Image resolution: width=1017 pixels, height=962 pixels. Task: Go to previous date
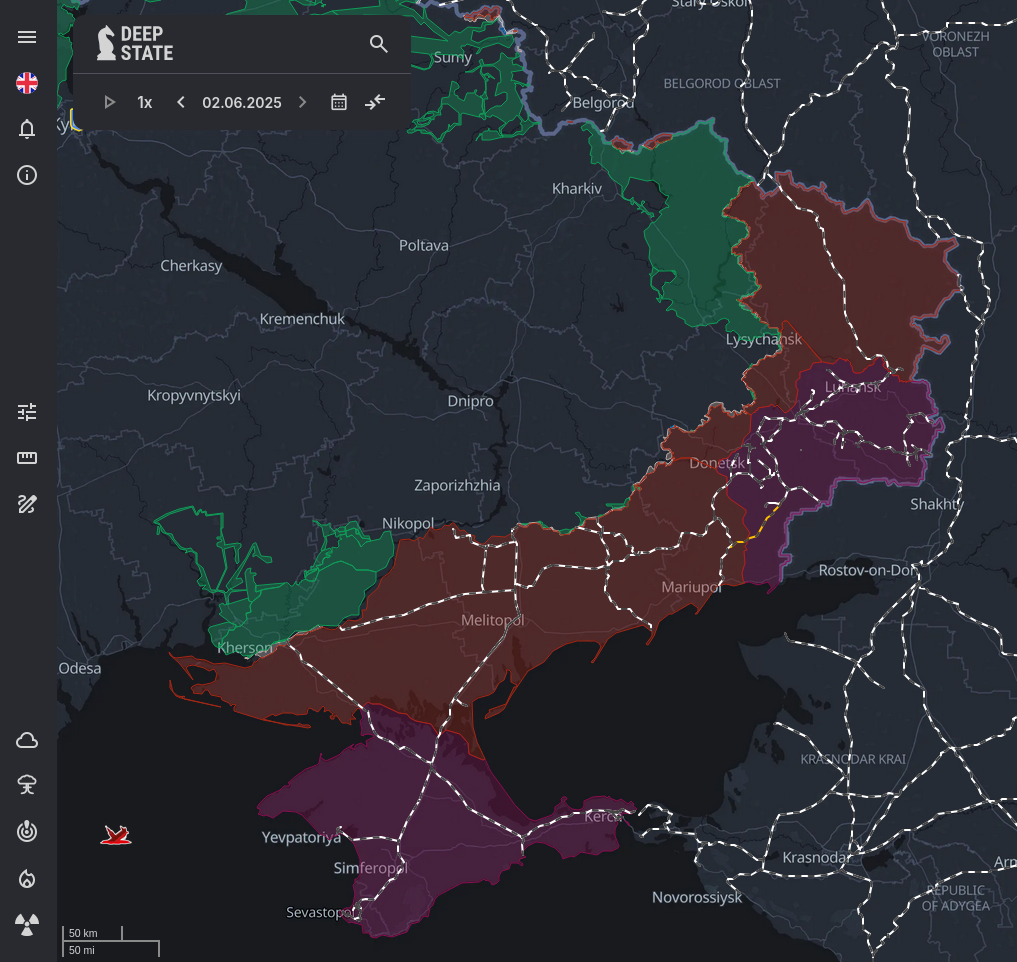181,102
